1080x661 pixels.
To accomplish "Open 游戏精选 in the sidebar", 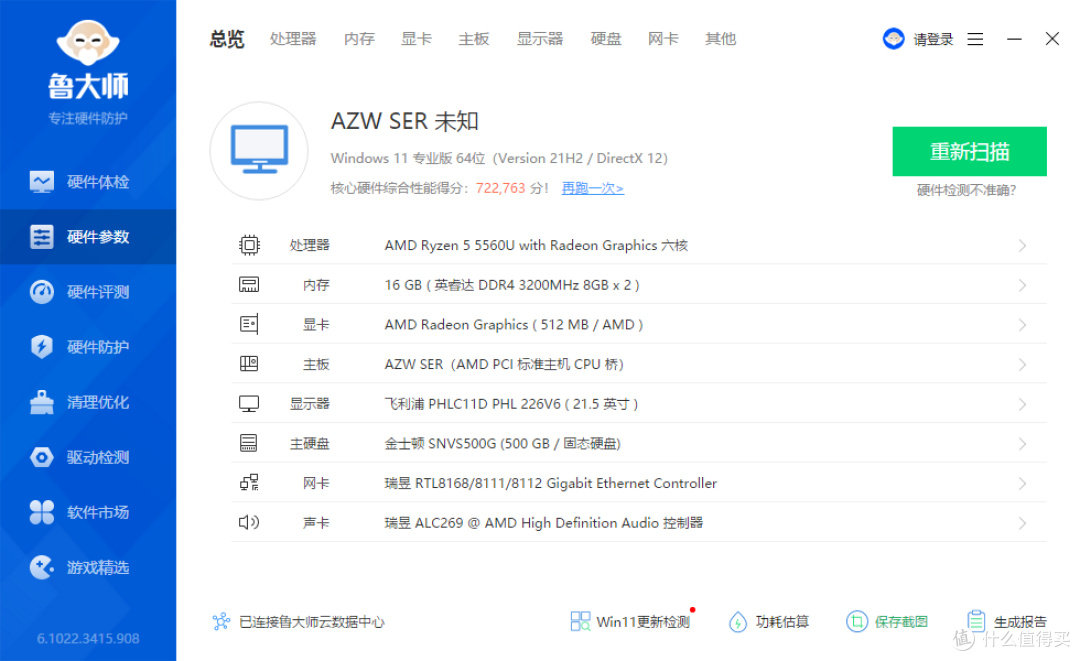I will pyautogui.click(x=88, y=567).
